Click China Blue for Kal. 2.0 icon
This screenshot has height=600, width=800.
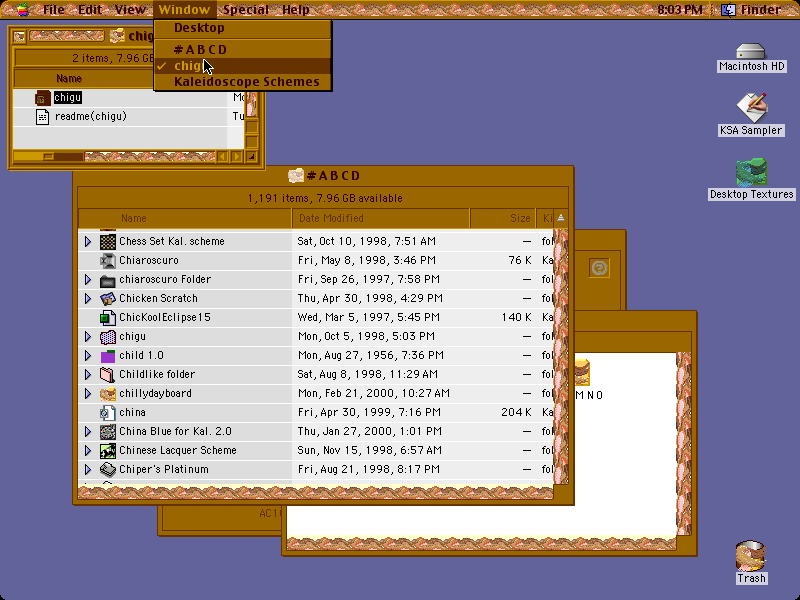tap(108, 432)
